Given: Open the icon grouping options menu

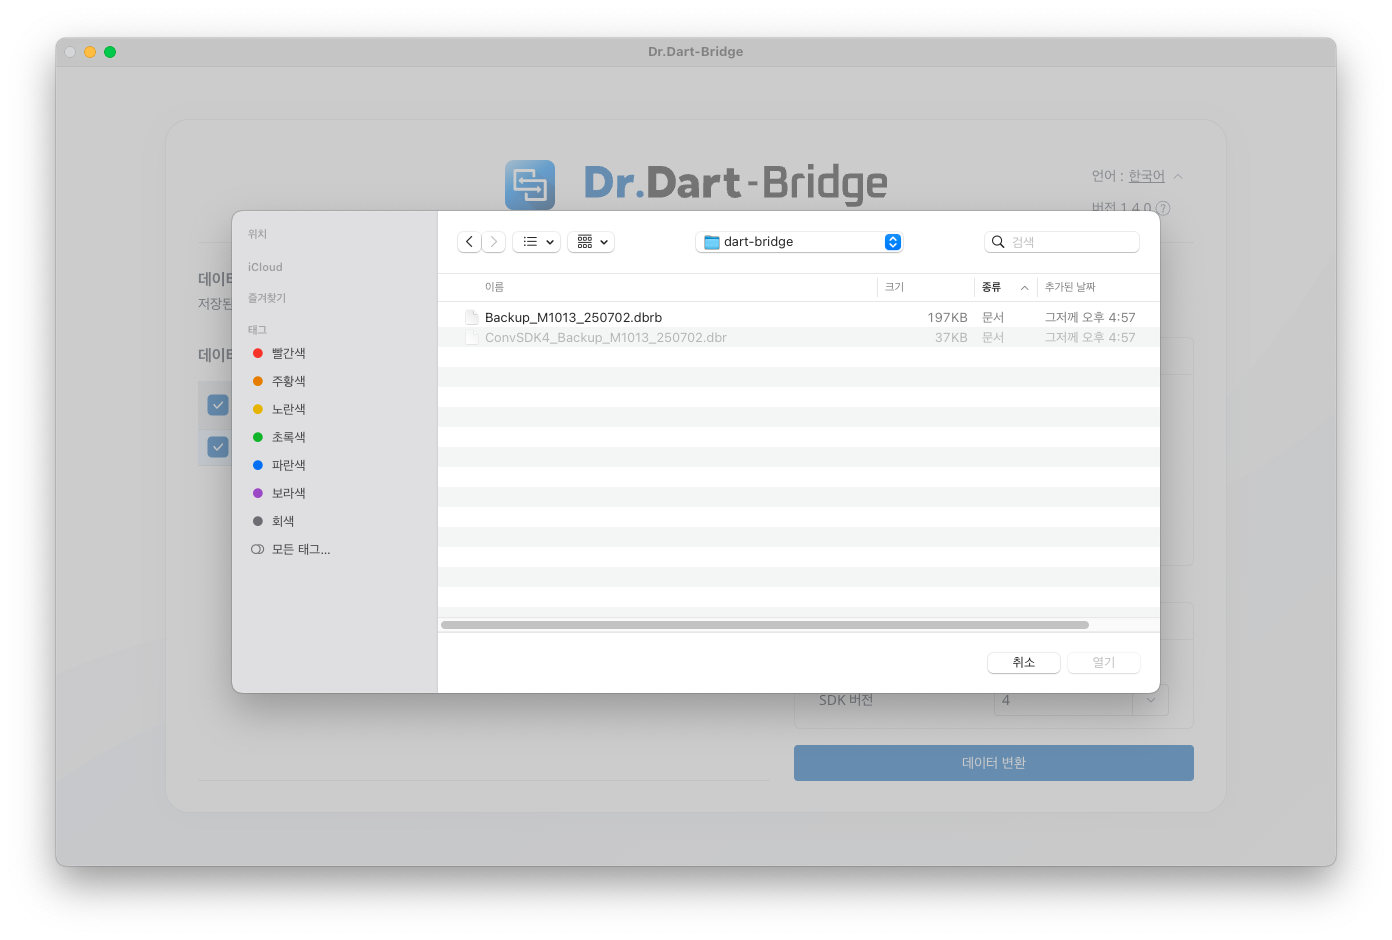Looking at the screenshot, I should pyautogui.click(x=590, y=242).
